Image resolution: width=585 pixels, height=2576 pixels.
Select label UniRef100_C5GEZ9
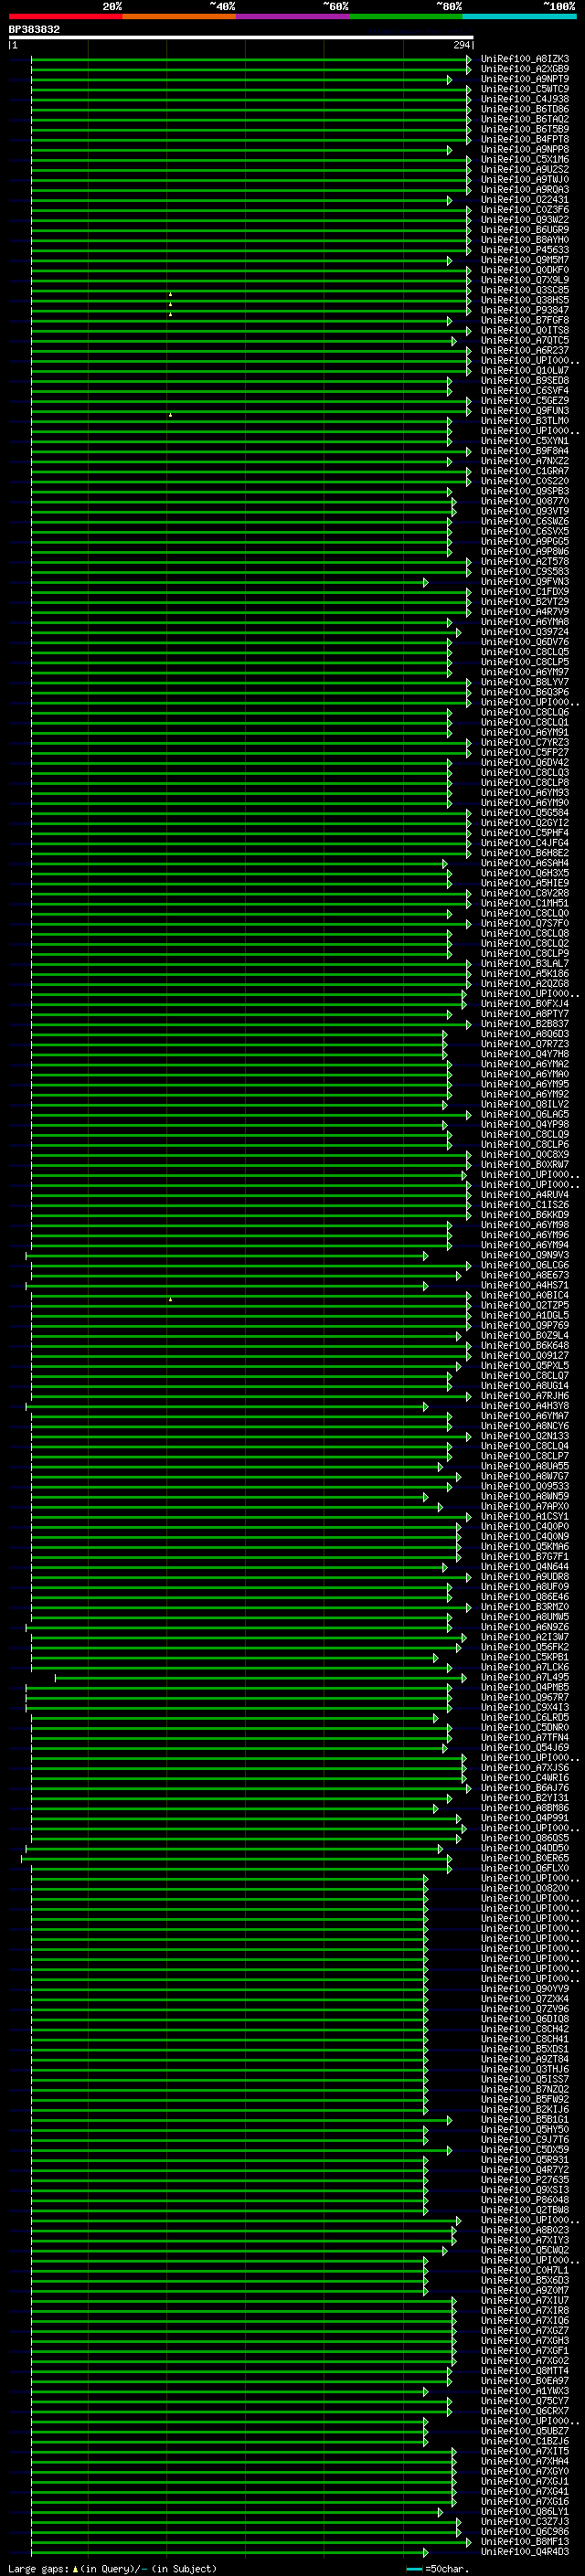pyautogui.click(x=525, y=401)
